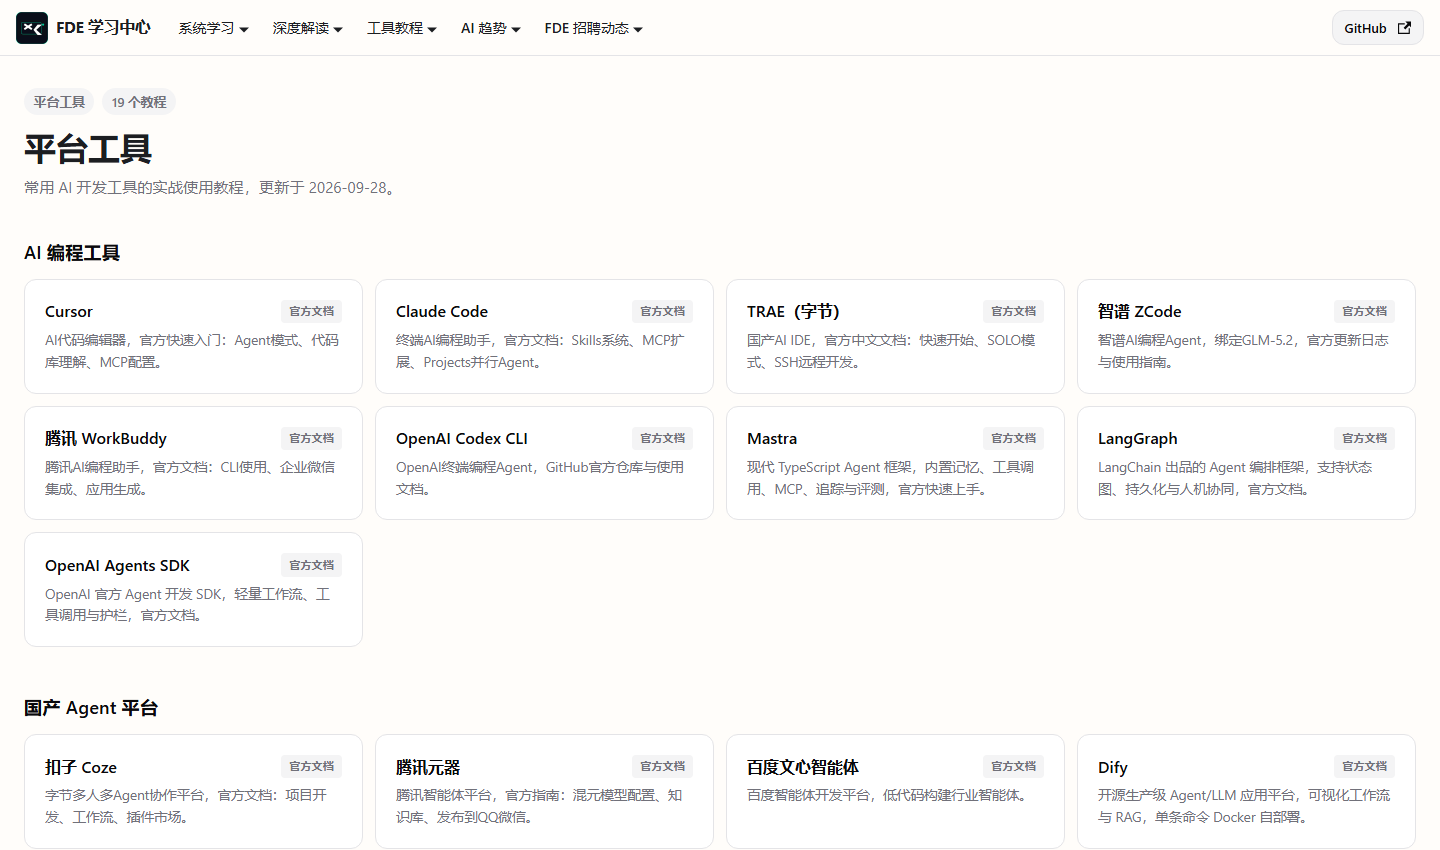Open the Mastra framework card
The height and width of the screenshot is (850, 1440).
pyautogui.click(x=895, y=463)
